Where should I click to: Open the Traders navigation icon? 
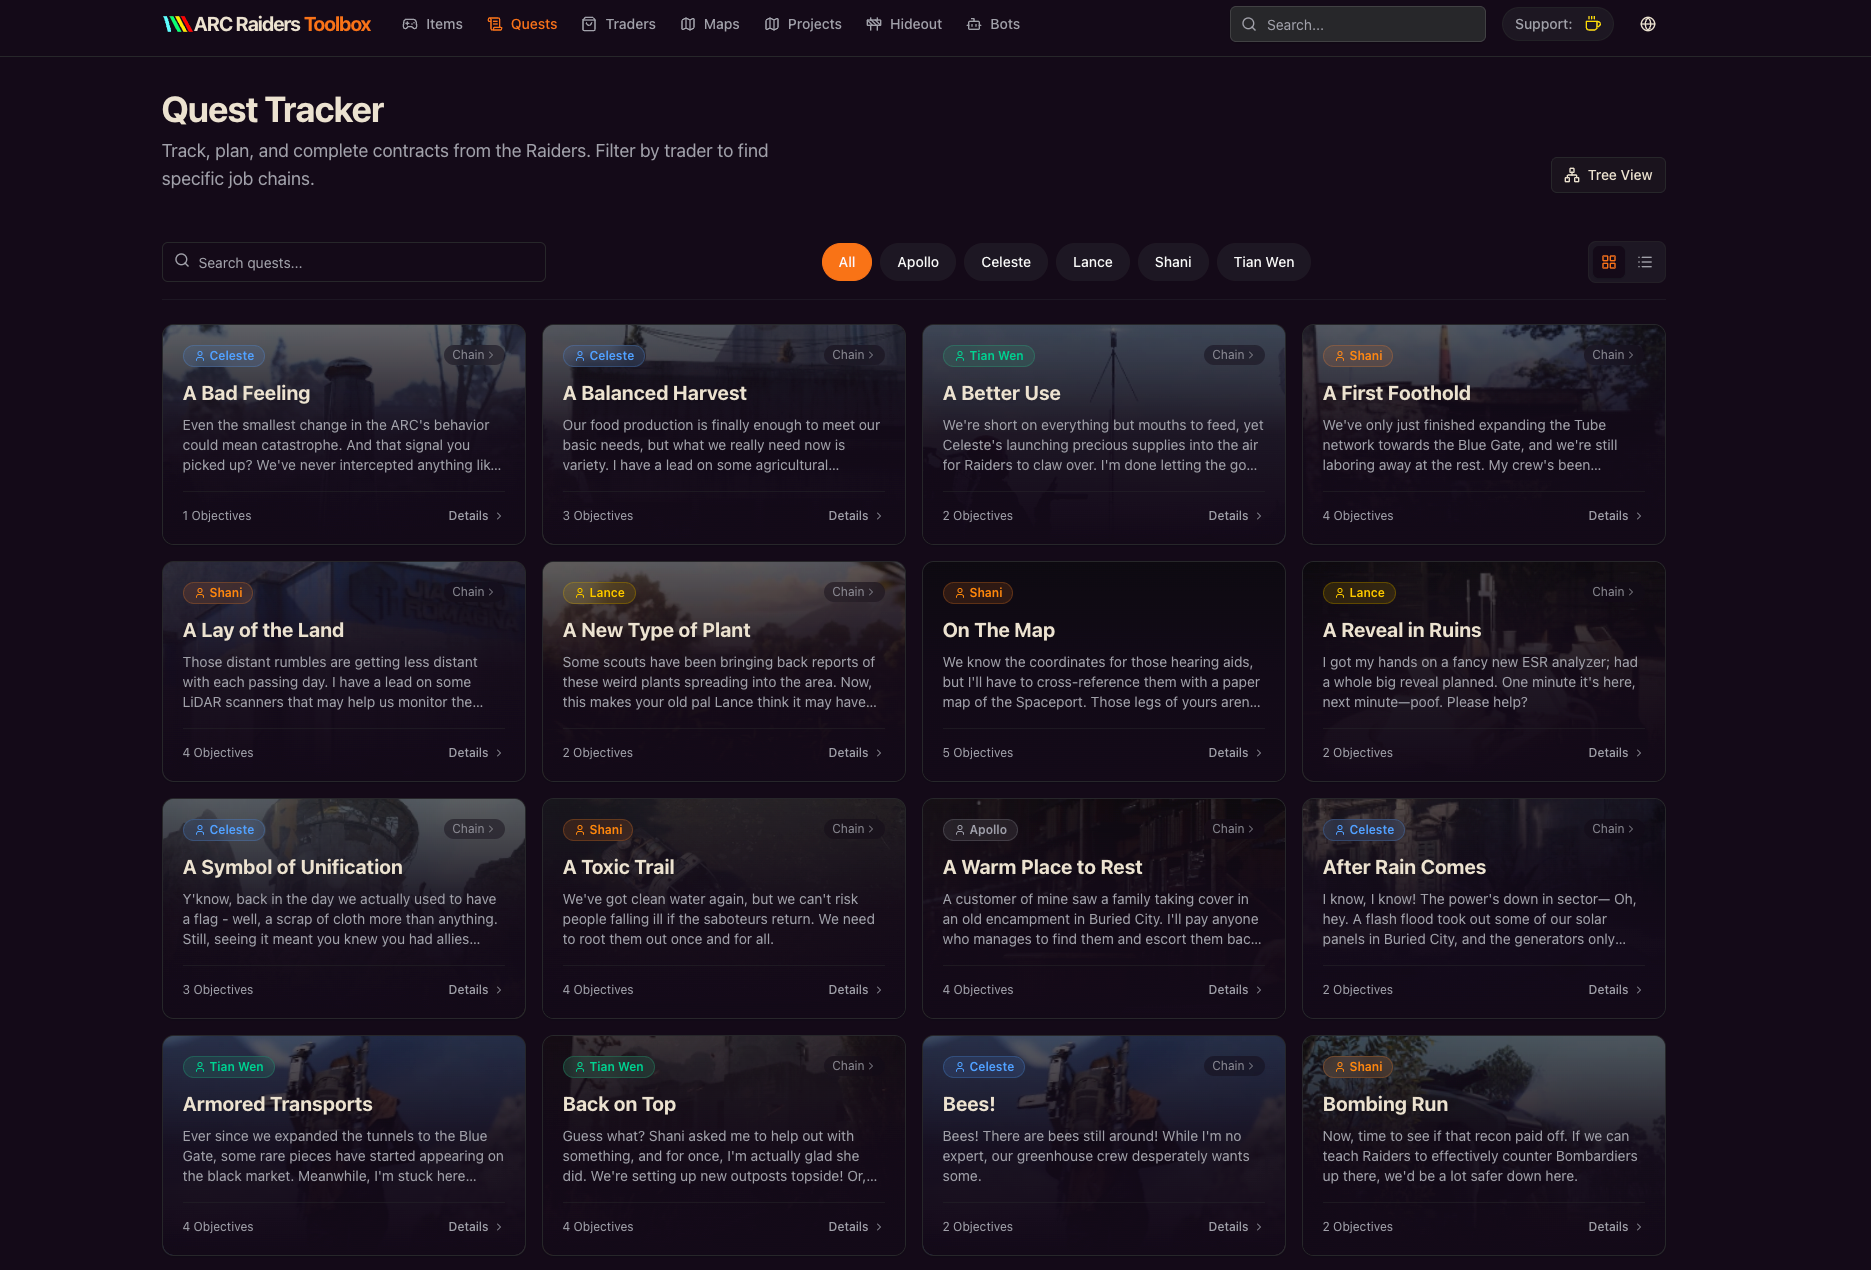tap(589, 24)
